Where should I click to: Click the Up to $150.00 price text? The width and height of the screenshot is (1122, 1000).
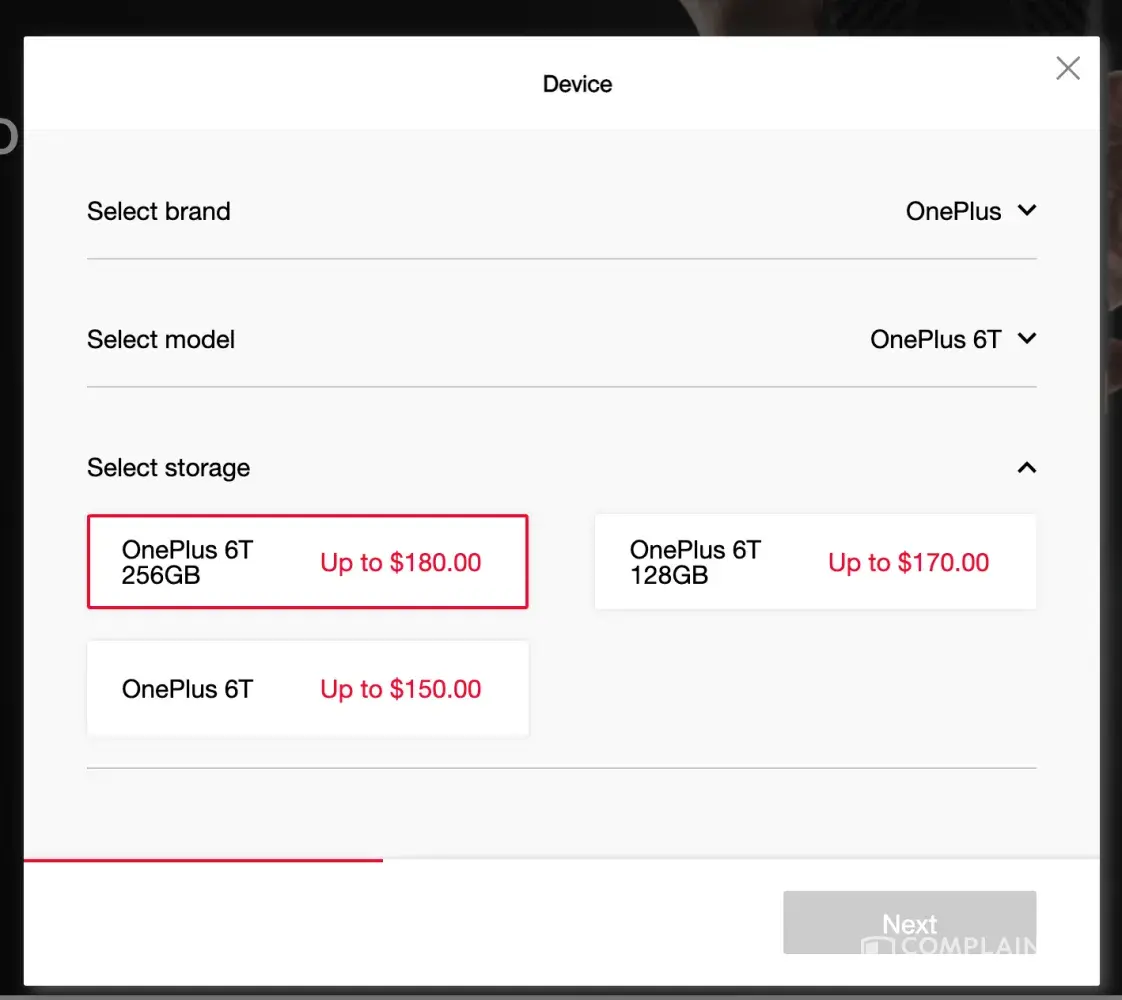pyautogui.click(x=400, y=689)
